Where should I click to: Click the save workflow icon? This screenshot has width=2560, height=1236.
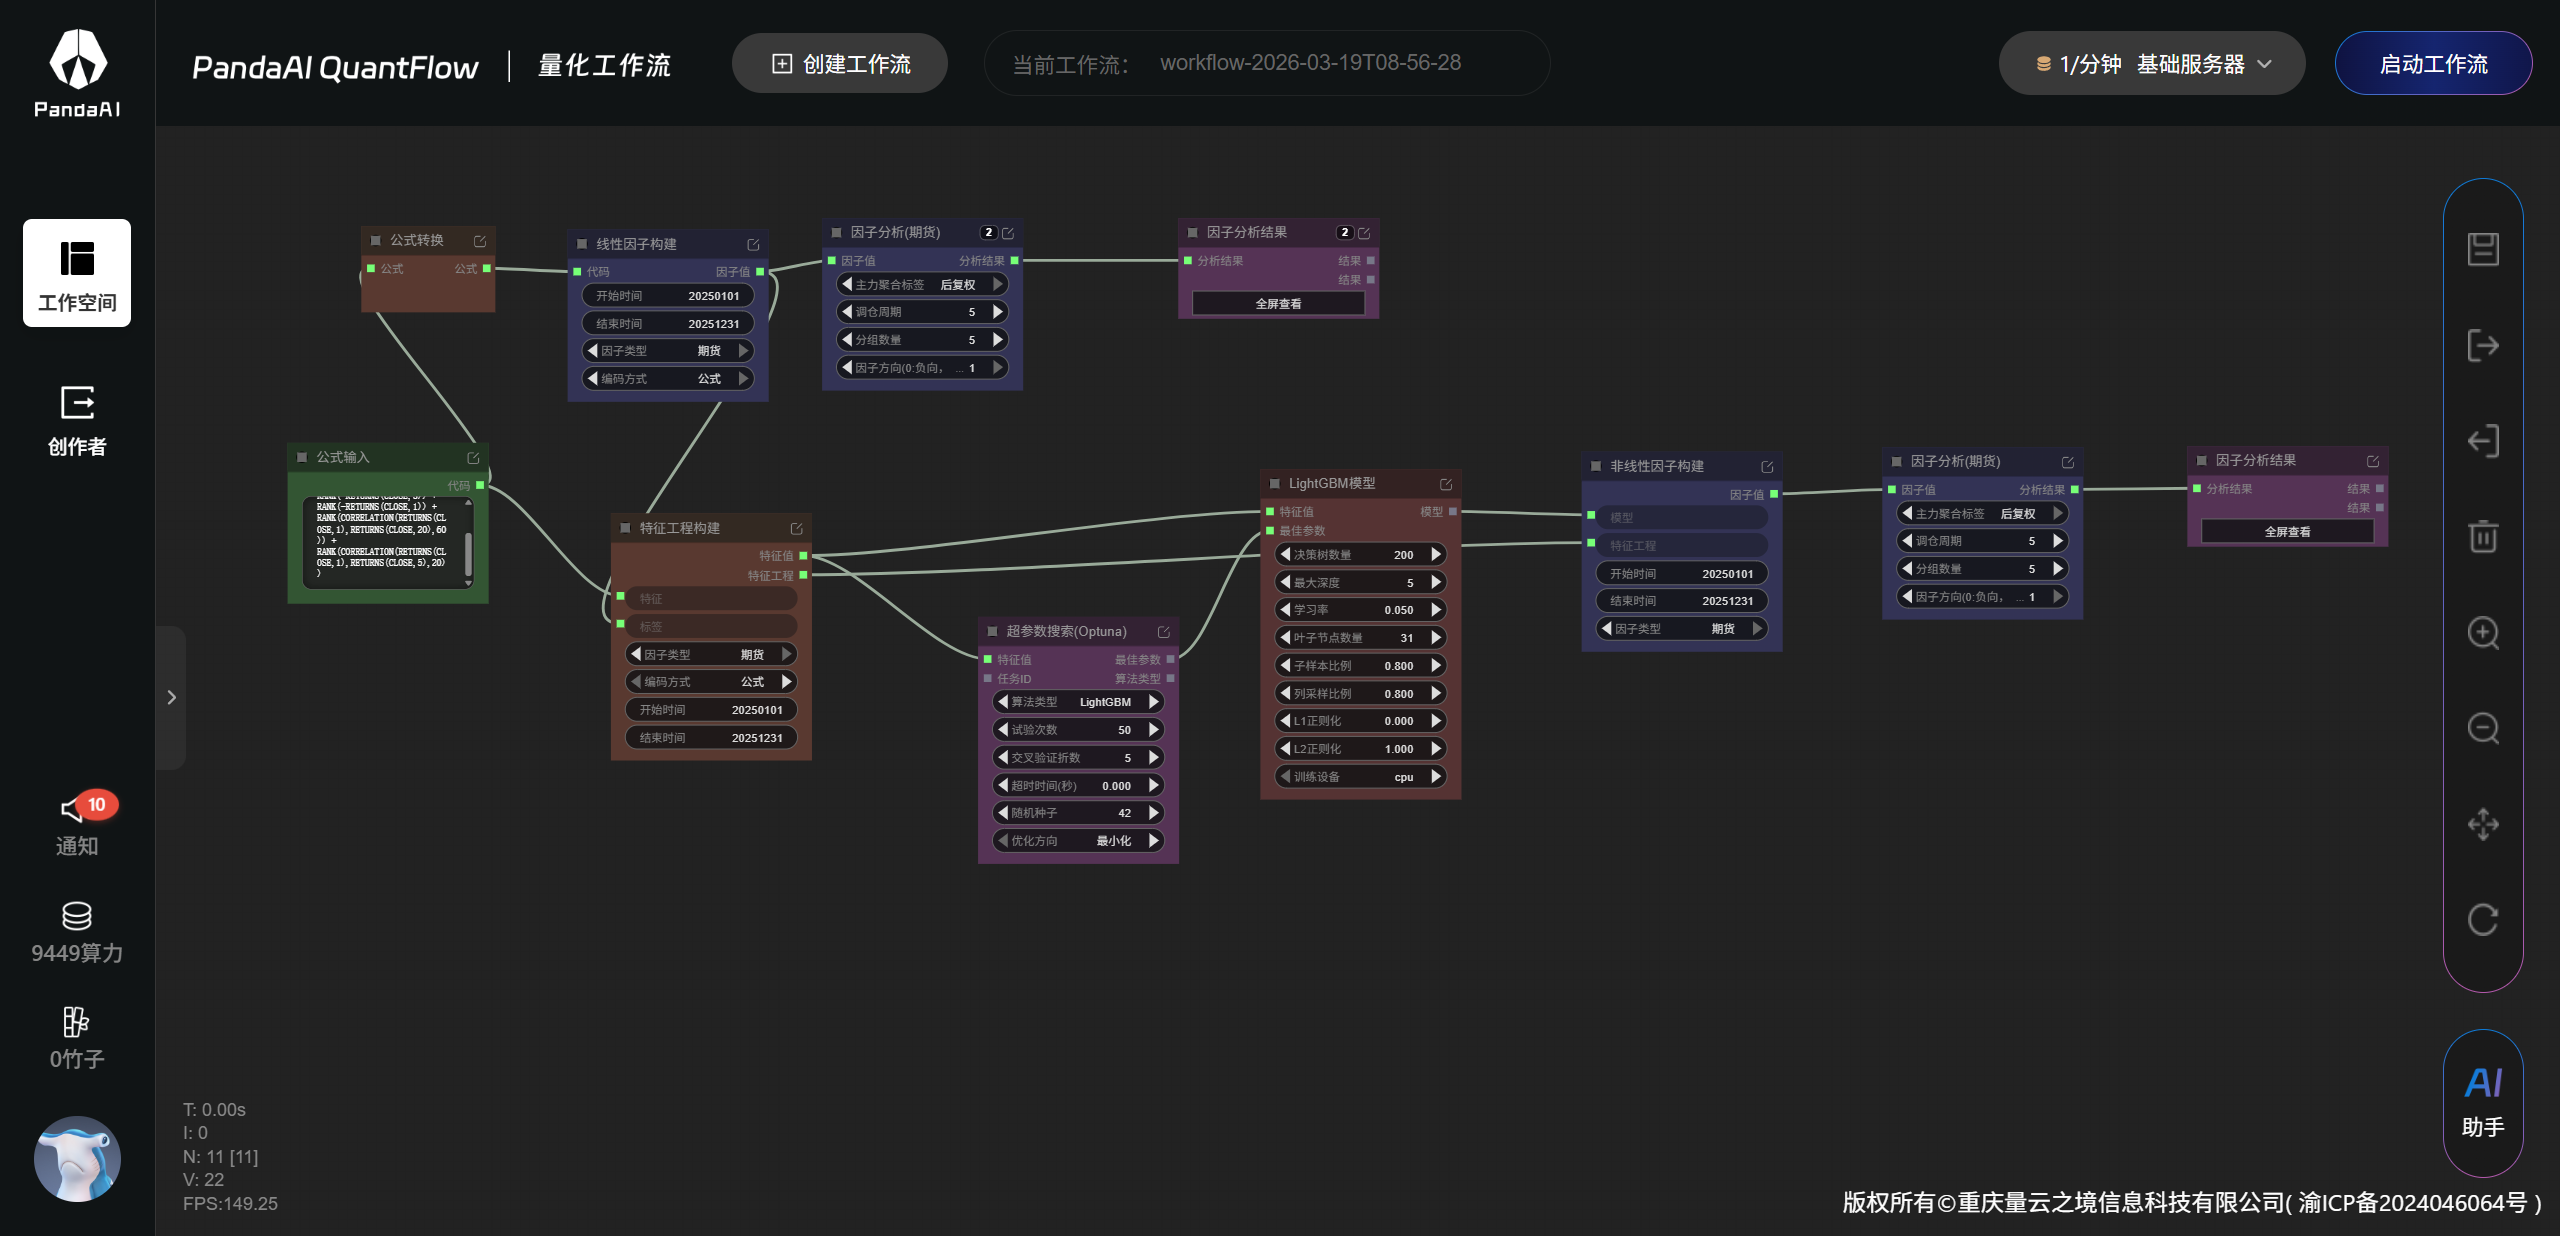tap(2483, 249)
